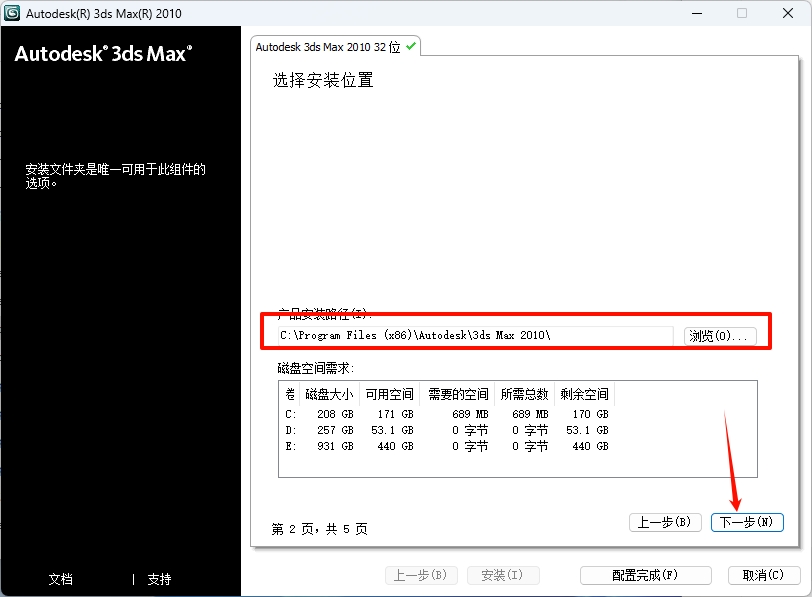
Task: Click the Browse (浏览) button
Action: (x=719, y=334)
